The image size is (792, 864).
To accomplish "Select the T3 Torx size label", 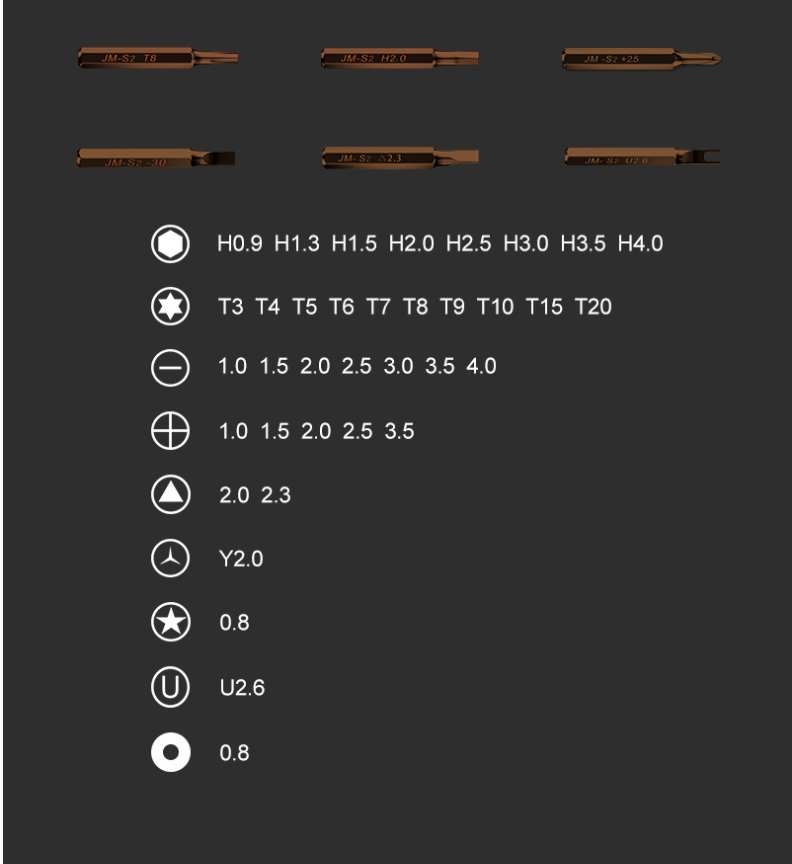I will pos(230,306).
